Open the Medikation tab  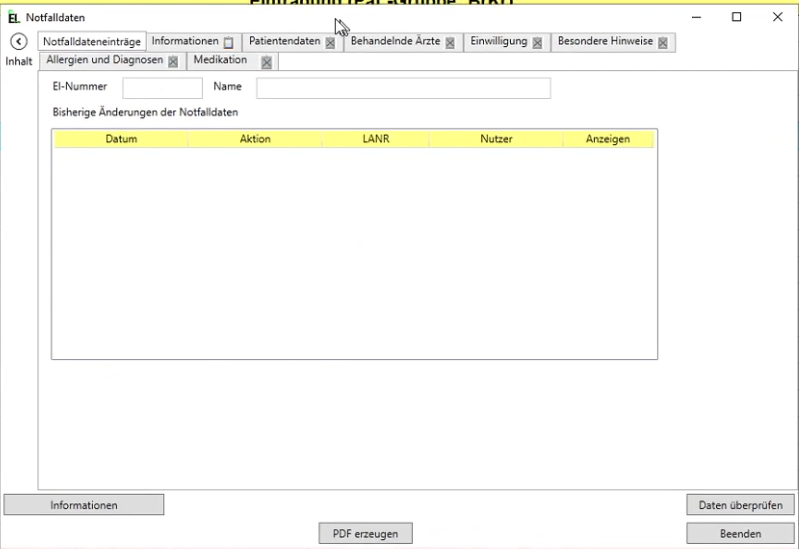(x=220, y=61)
